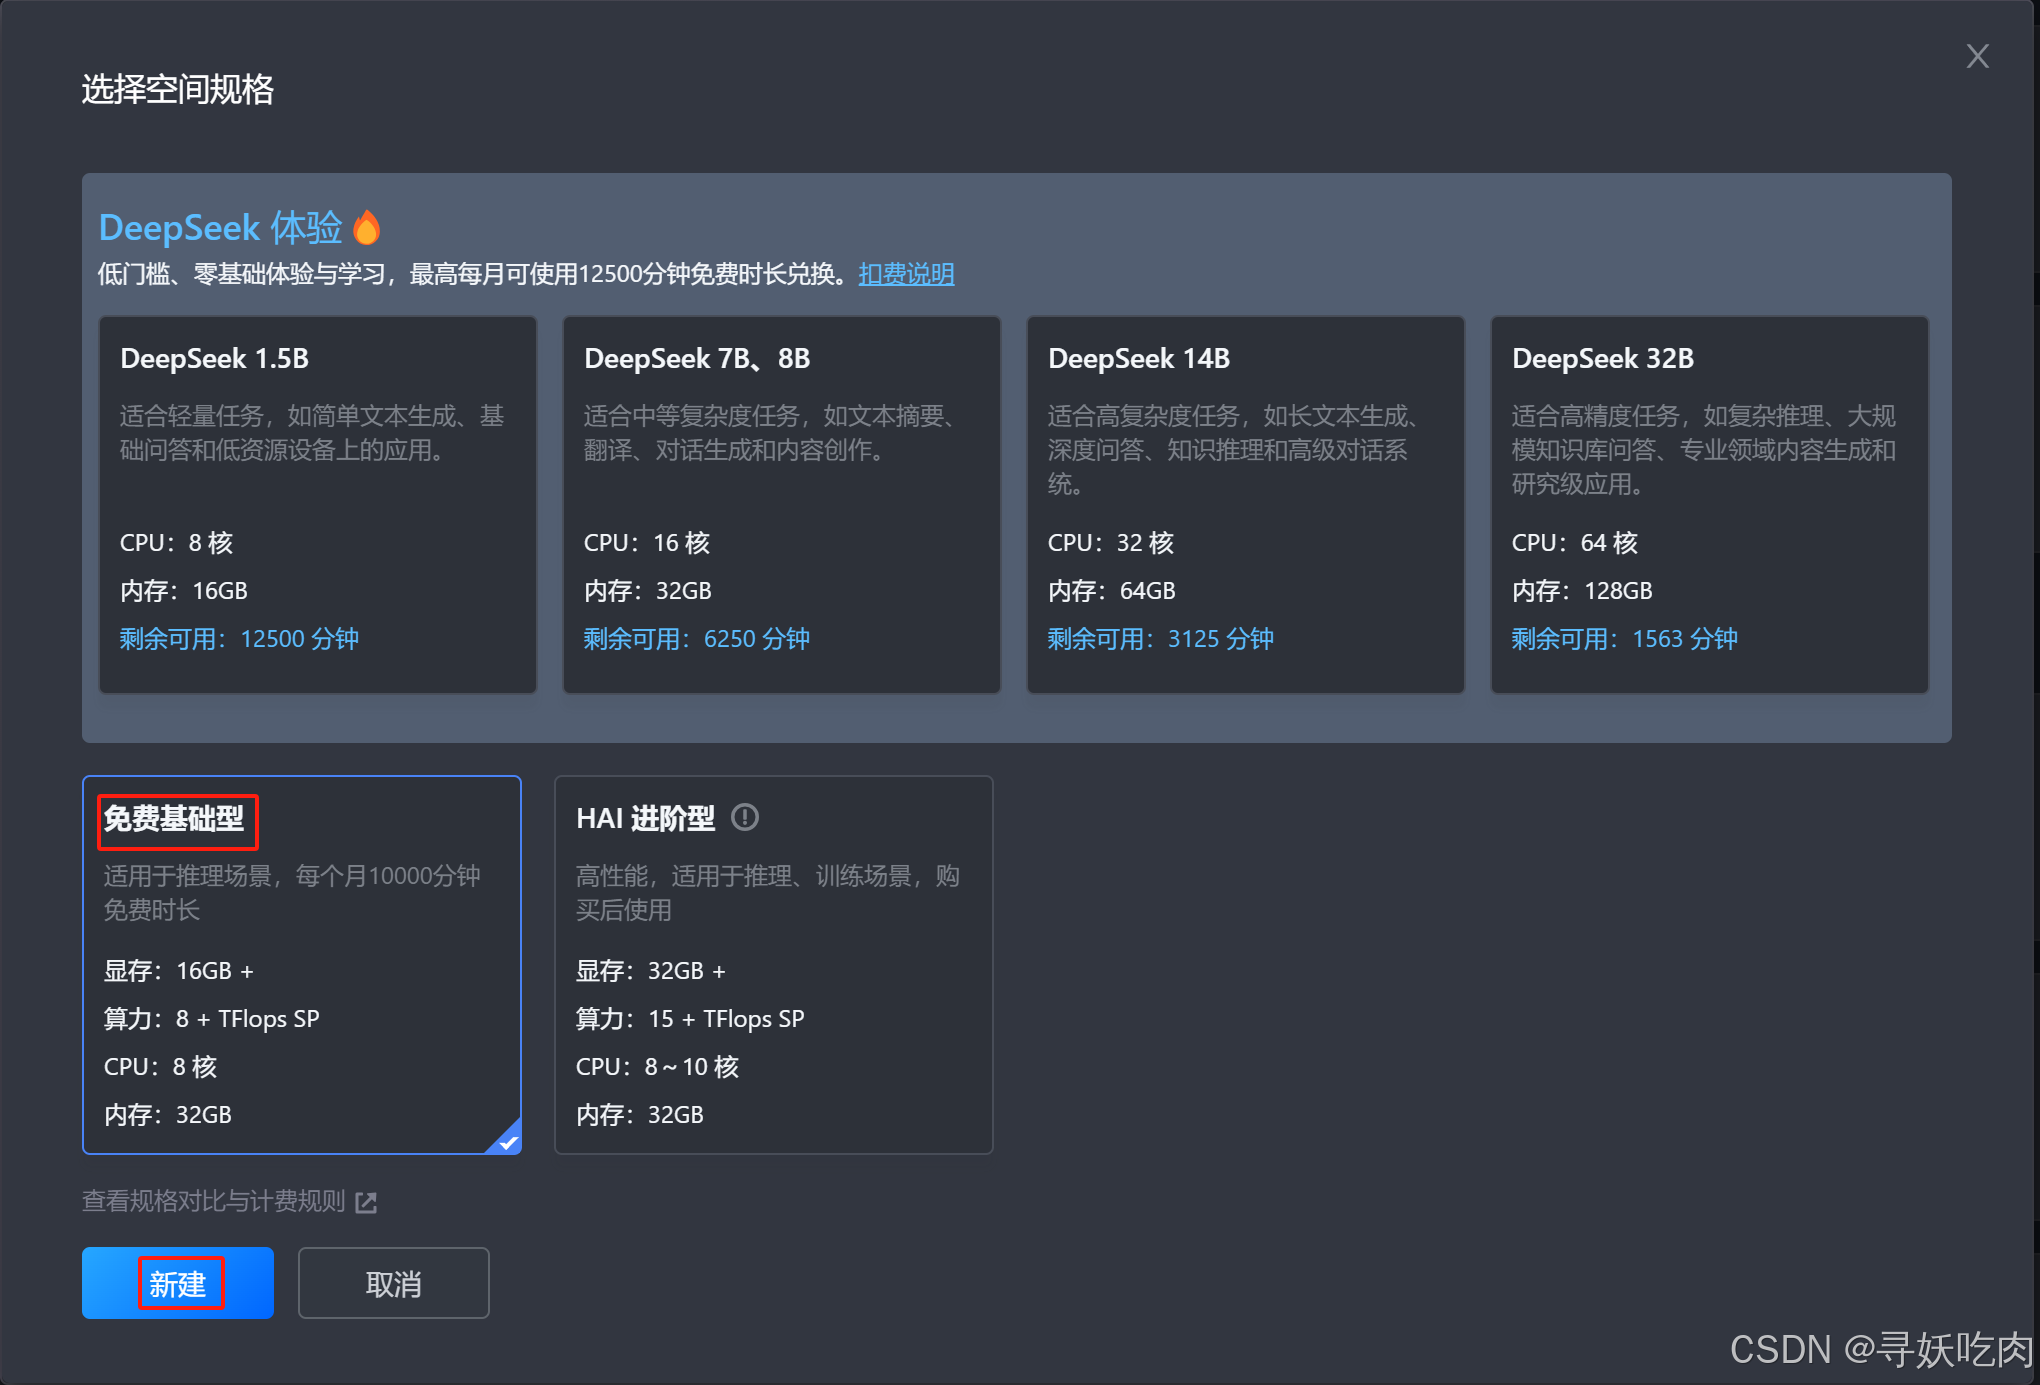2040x1385 pixels.
Task: Click the 剩余可用：6250 分钟 text
Action: pos(697,639)
